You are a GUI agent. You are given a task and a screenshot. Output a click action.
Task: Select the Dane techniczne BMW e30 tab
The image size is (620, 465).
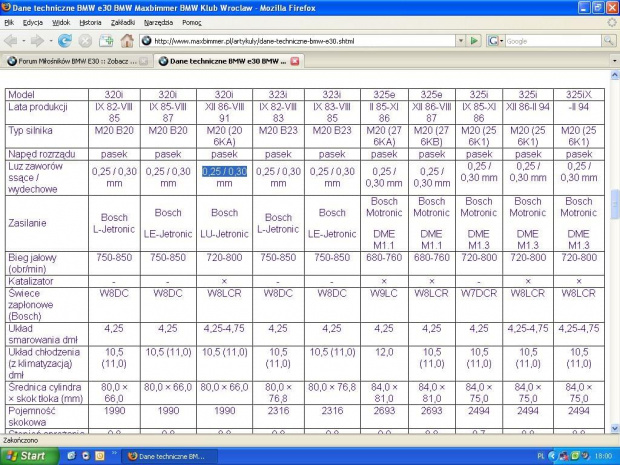[229, 61]
